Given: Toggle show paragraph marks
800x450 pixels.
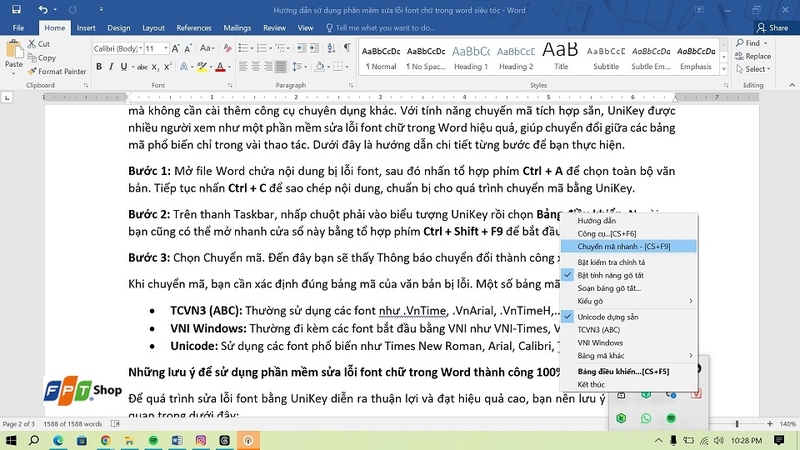Looking at the screenshot, I should click(x=347, y=48).
